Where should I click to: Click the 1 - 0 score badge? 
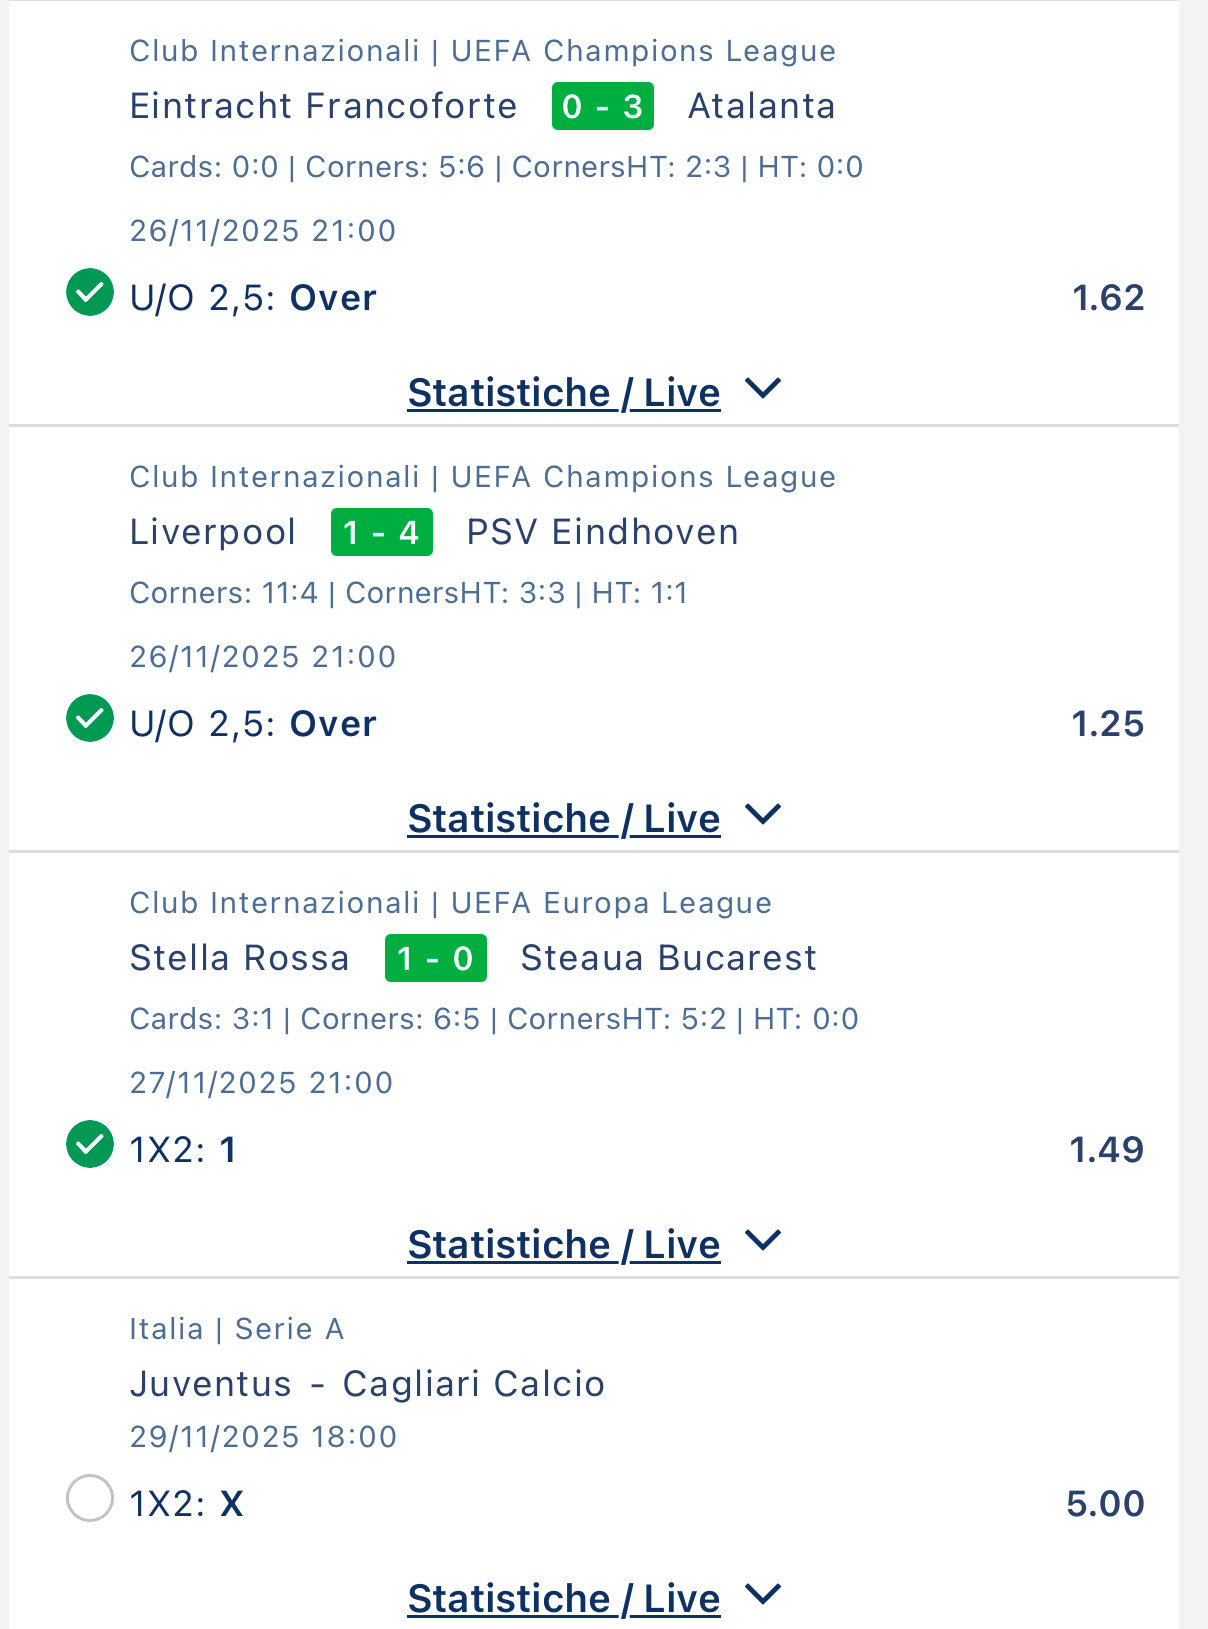tap(435, 958)
